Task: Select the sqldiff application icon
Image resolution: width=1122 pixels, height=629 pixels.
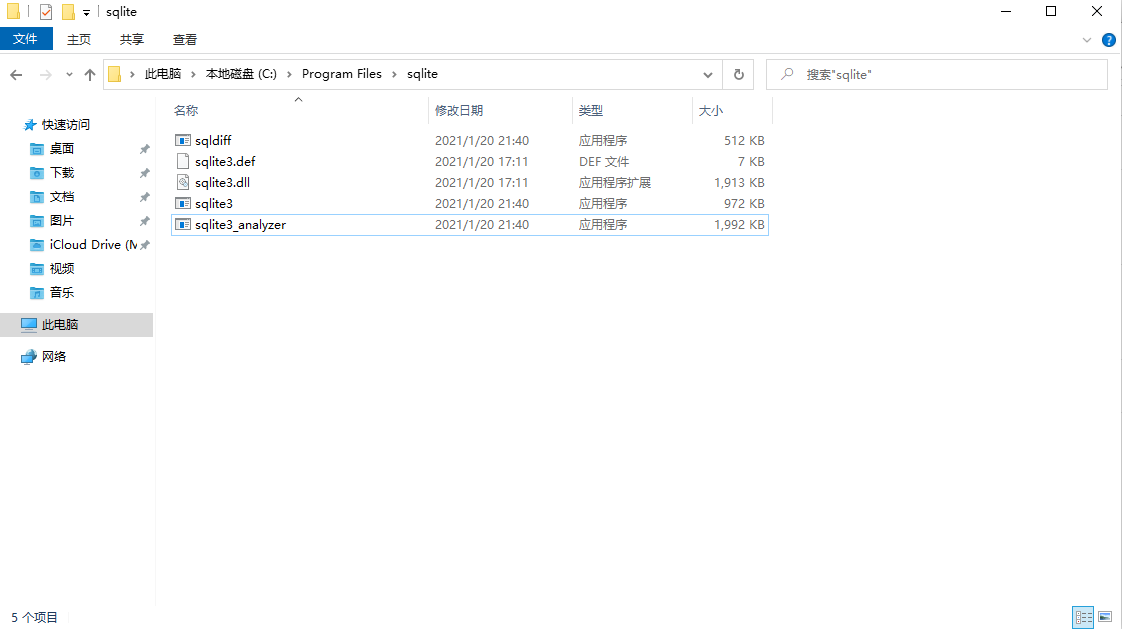Action: [183, 140]
